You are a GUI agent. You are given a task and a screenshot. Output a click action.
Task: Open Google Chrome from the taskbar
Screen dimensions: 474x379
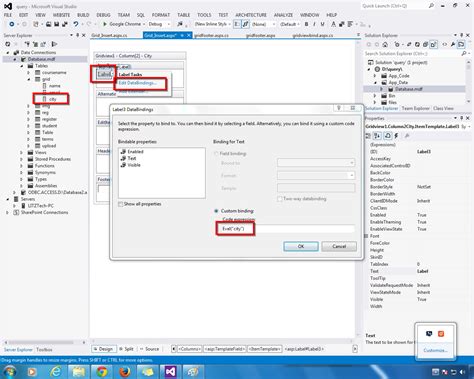pos(102,371)
